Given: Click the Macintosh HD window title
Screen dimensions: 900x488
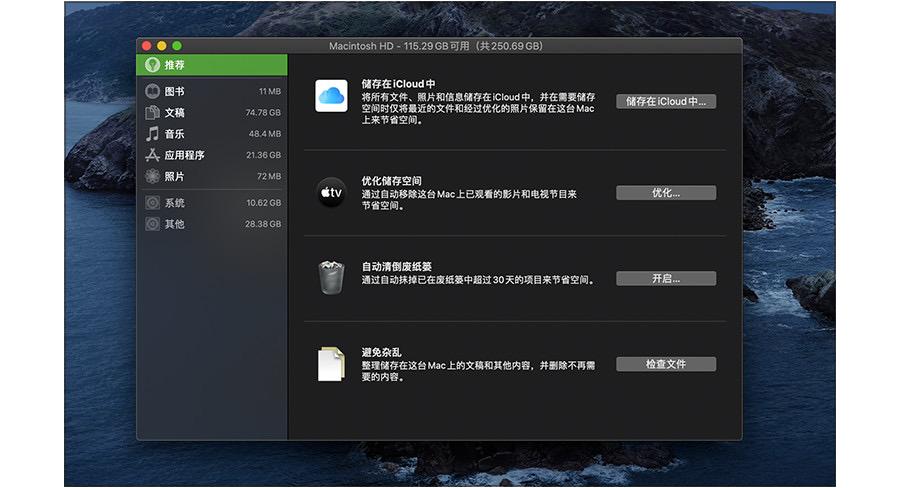Looking at the screenshot, I should click(436, 46).
